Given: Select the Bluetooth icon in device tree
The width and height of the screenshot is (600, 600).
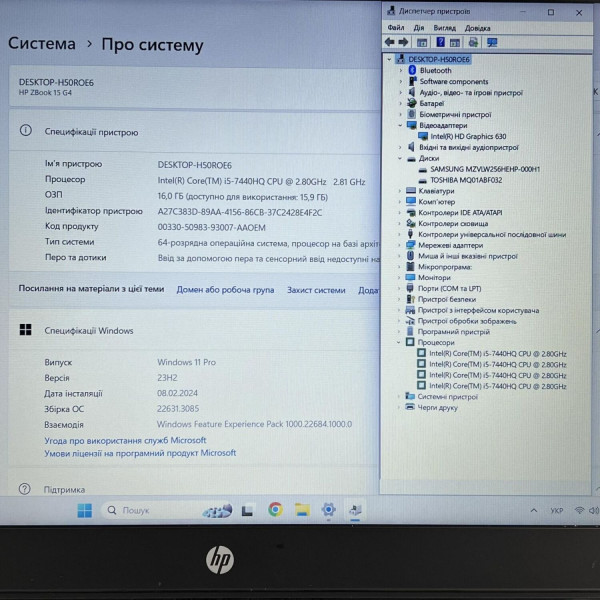Looking at the screenshot, I should click(412, 70).
